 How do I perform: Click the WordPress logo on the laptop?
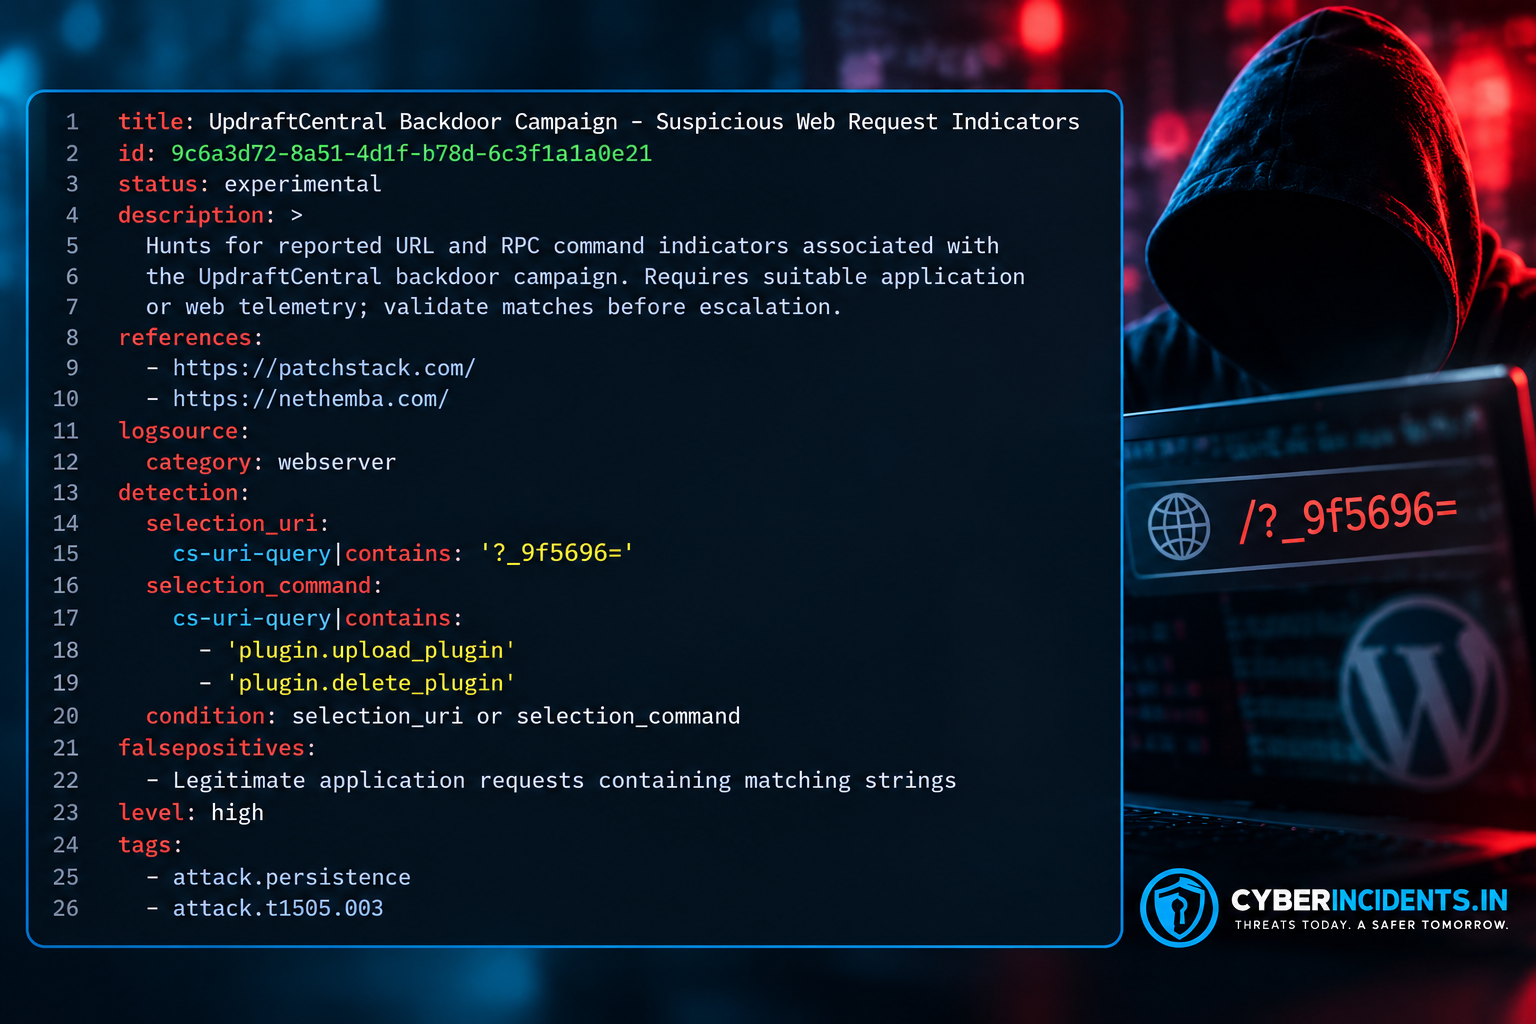(1424, 692)
